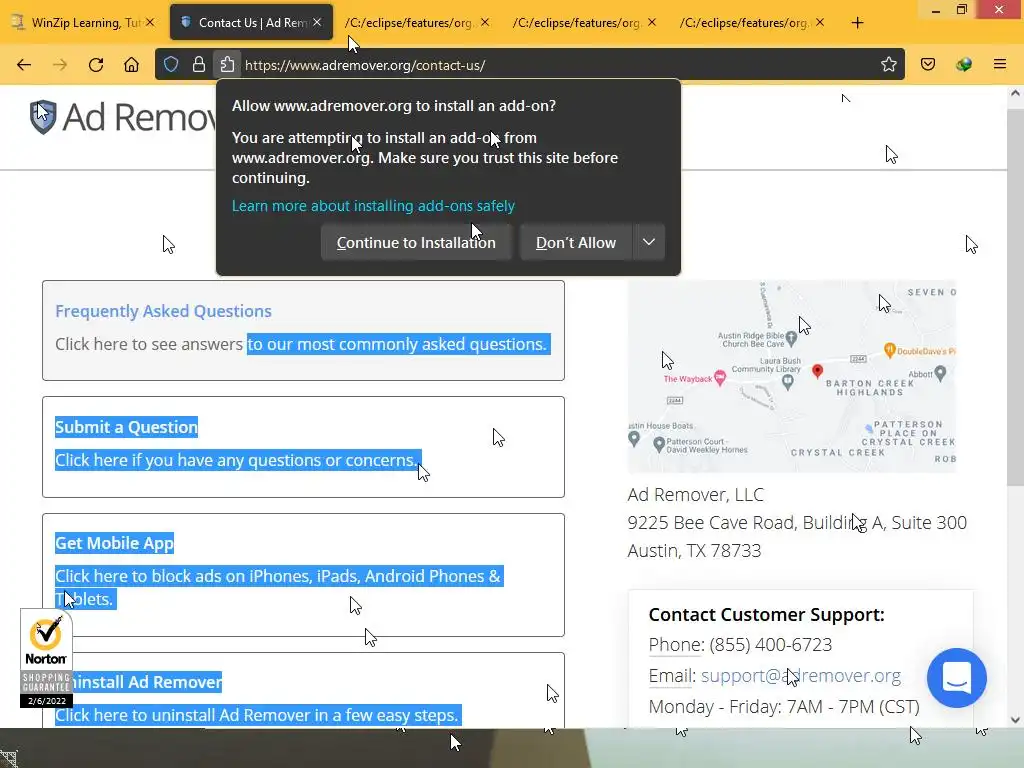Viewport: 1024px width, 768px height.
Task: Click the add-on puzzle piece icon
Action: coord(227,64)
